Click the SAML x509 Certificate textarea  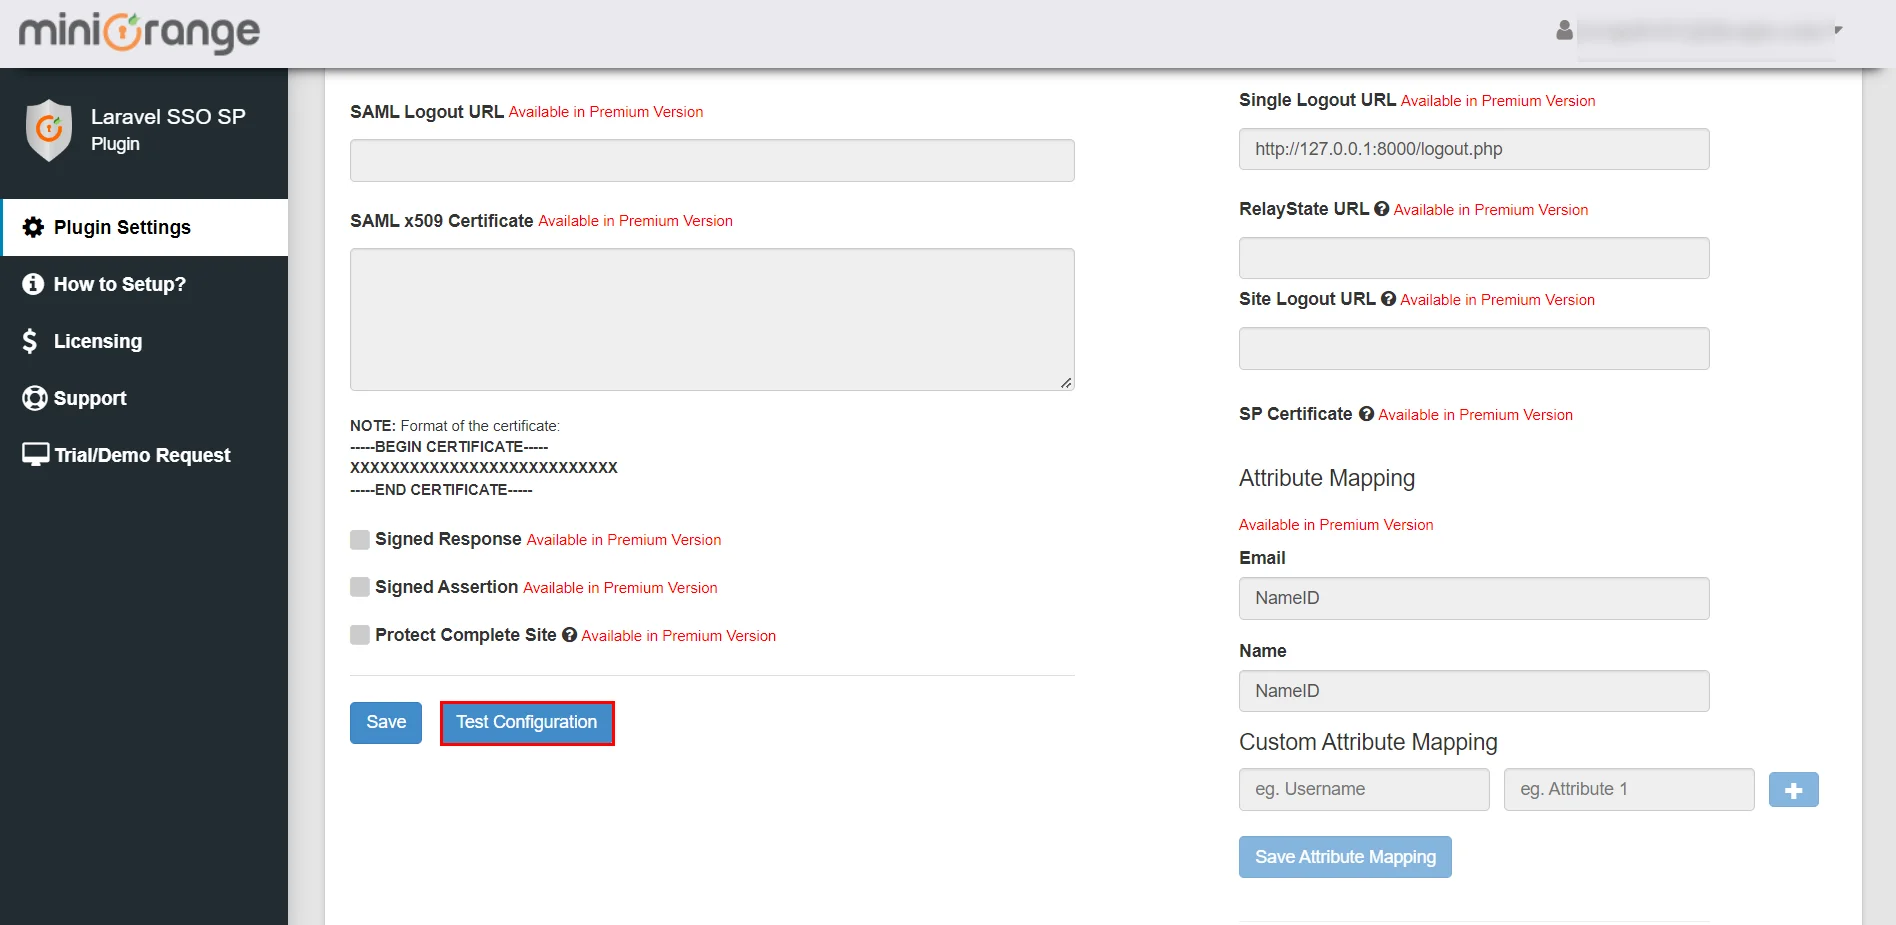click(x=712, y=319)
